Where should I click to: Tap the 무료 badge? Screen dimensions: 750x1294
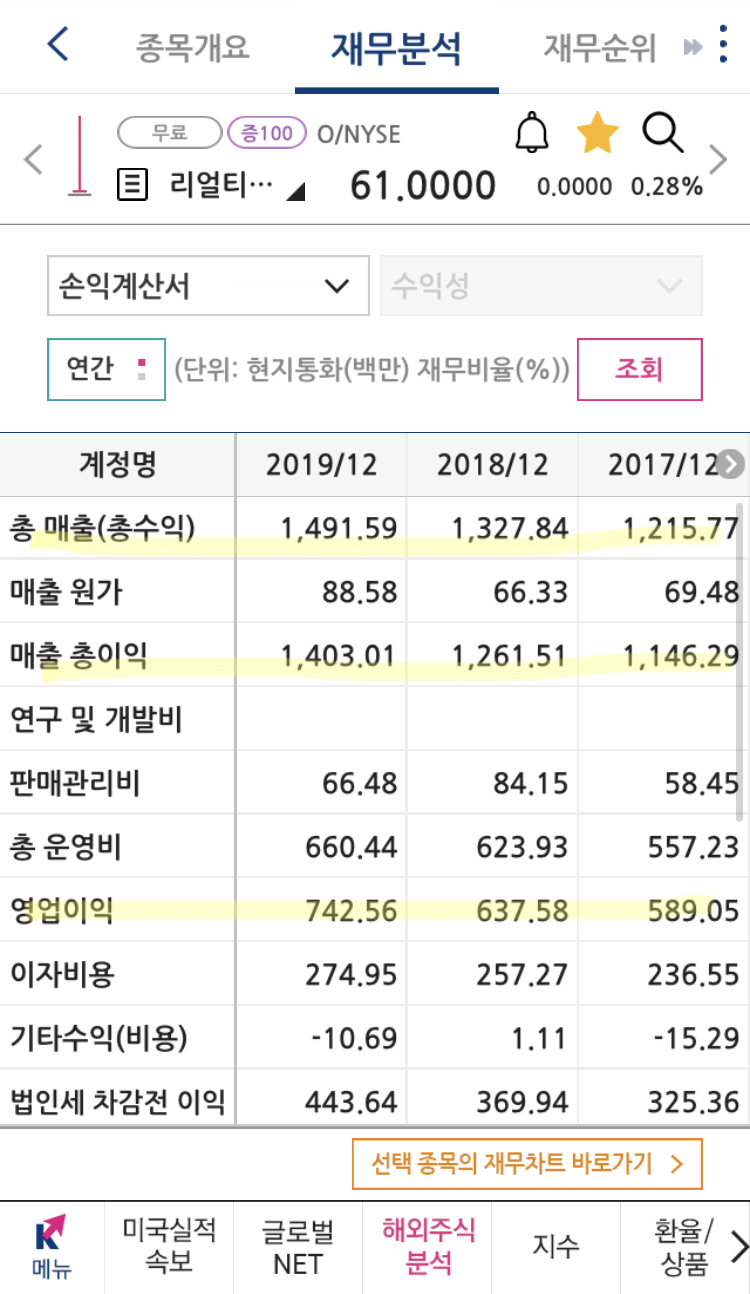click(x=170, y=132)
